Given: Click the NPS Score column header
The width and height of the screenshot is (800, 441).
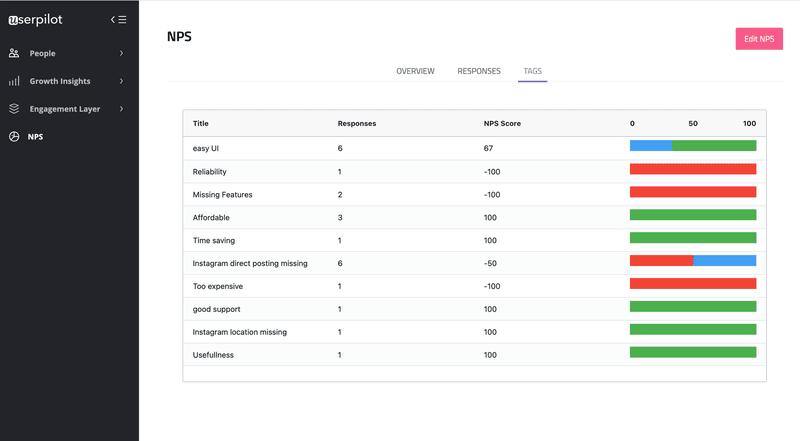Looking at the screenshot, I should (x=502, y=124).
